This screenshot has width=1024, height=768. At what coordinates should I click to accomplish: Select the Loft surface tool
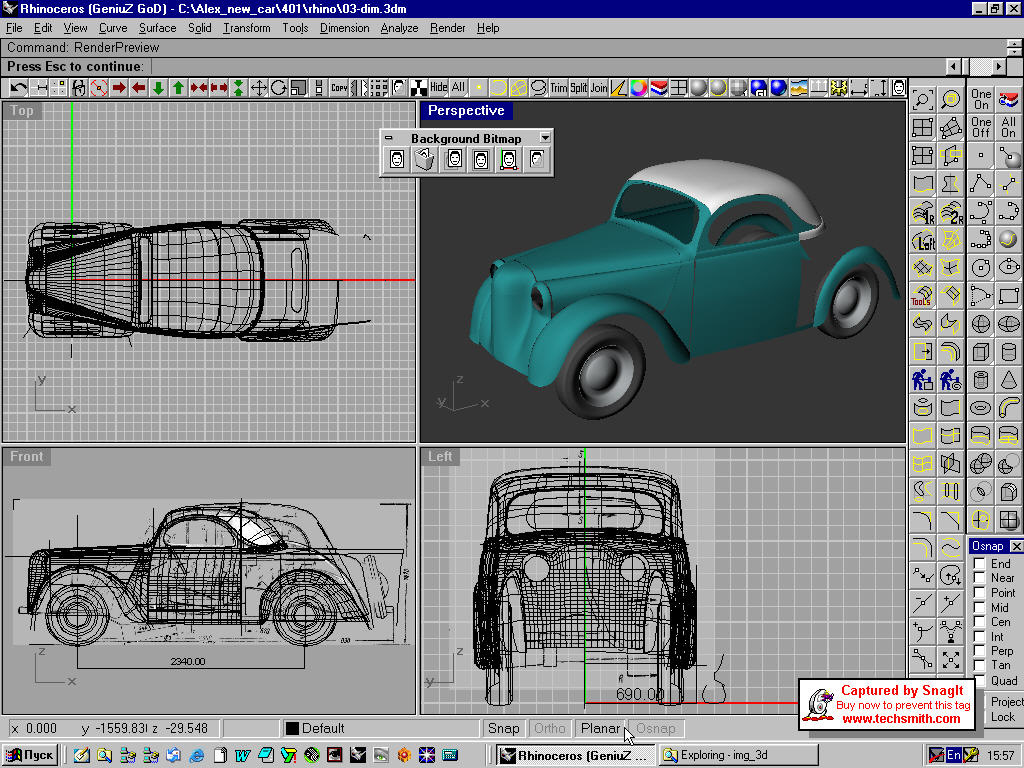pyautogui.click(x=923, y=240)
